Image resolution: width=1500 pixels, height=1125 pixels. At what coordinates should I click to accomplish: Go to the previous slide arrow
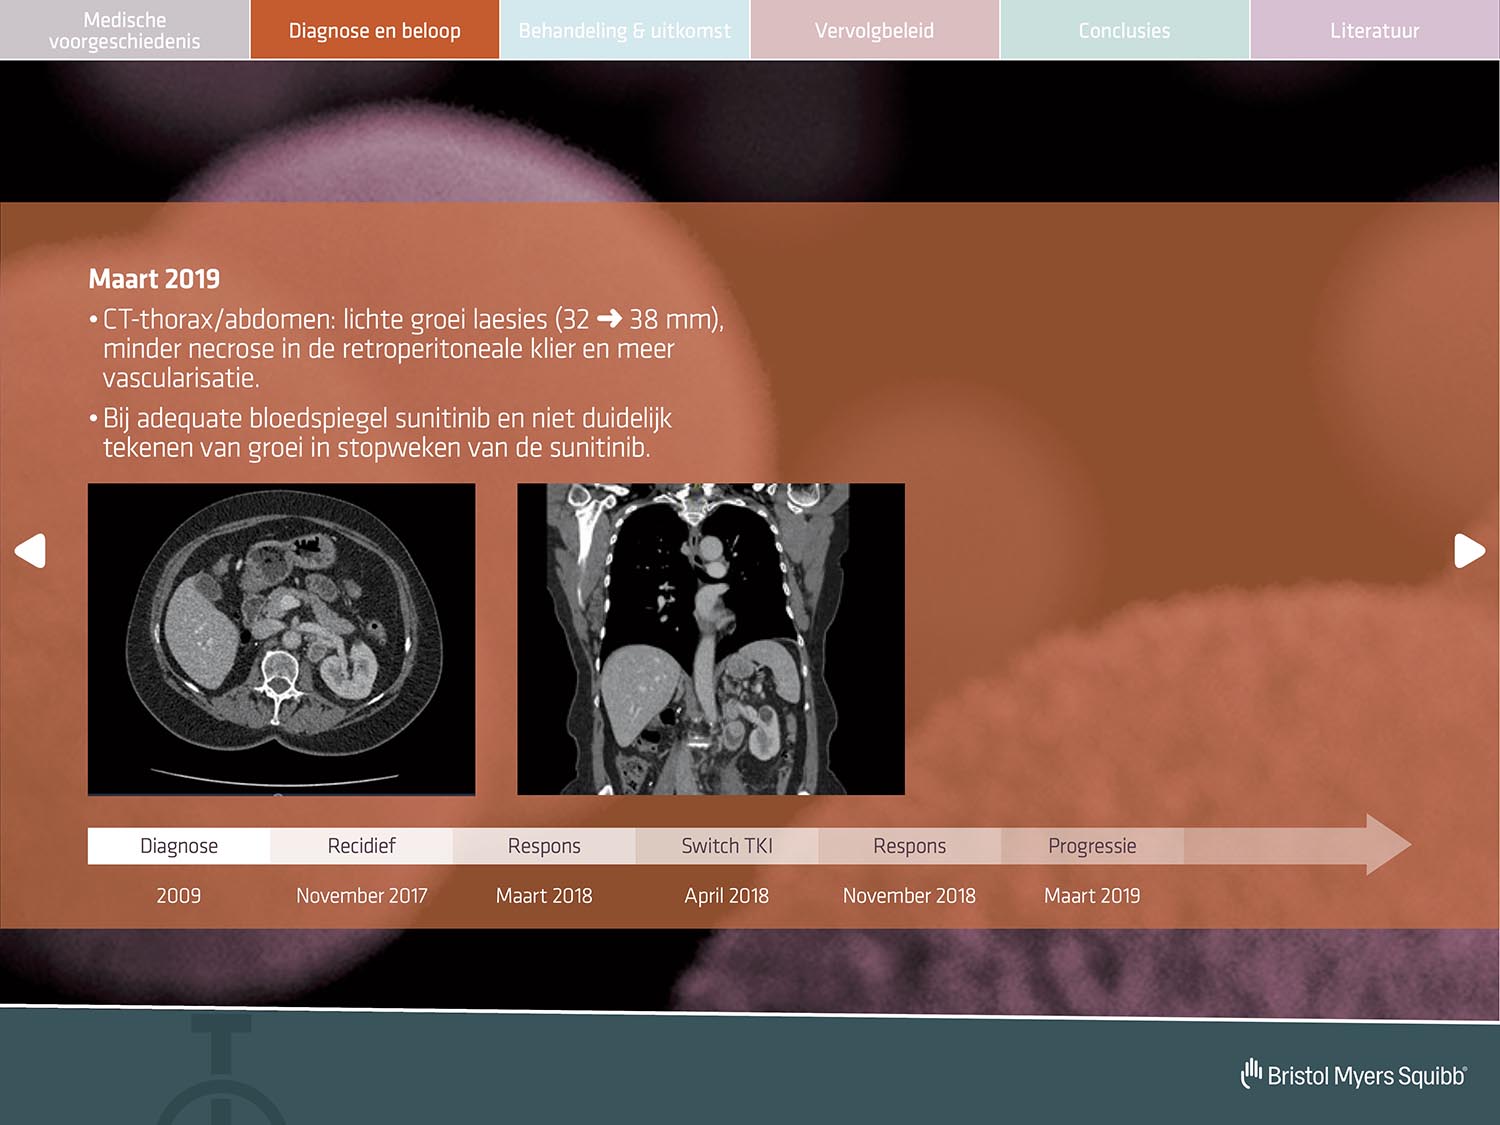(x=30, y=551)
